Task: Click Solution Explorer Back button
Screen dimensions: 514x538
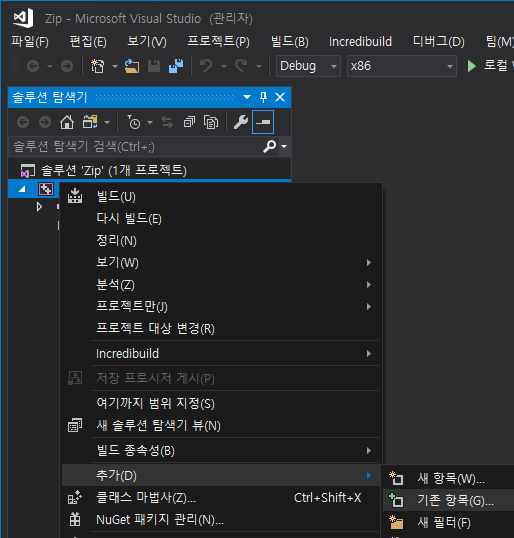Action: click(23, 122)
